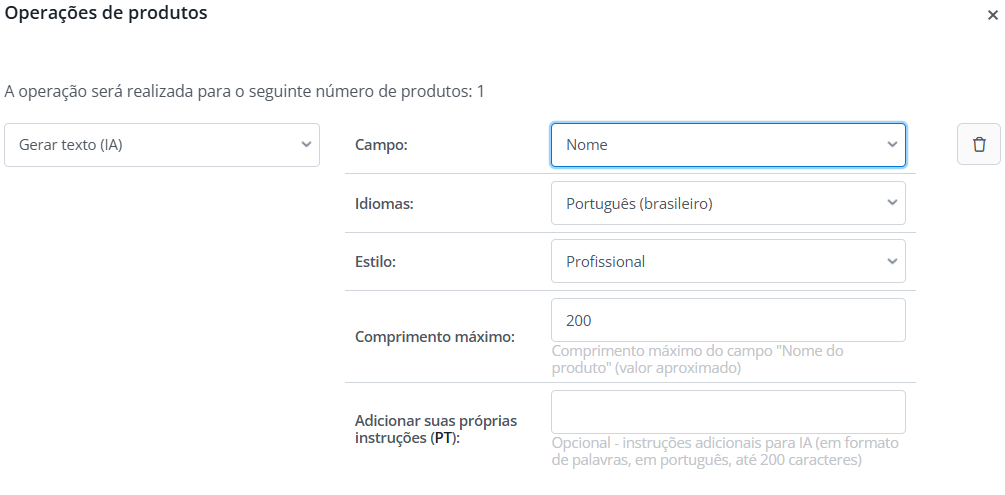Image resolution: width=1005 pixels, height=495 pixels.
Task: Click the Comprimento máximo: label
Action: click(x=434, y=336)
